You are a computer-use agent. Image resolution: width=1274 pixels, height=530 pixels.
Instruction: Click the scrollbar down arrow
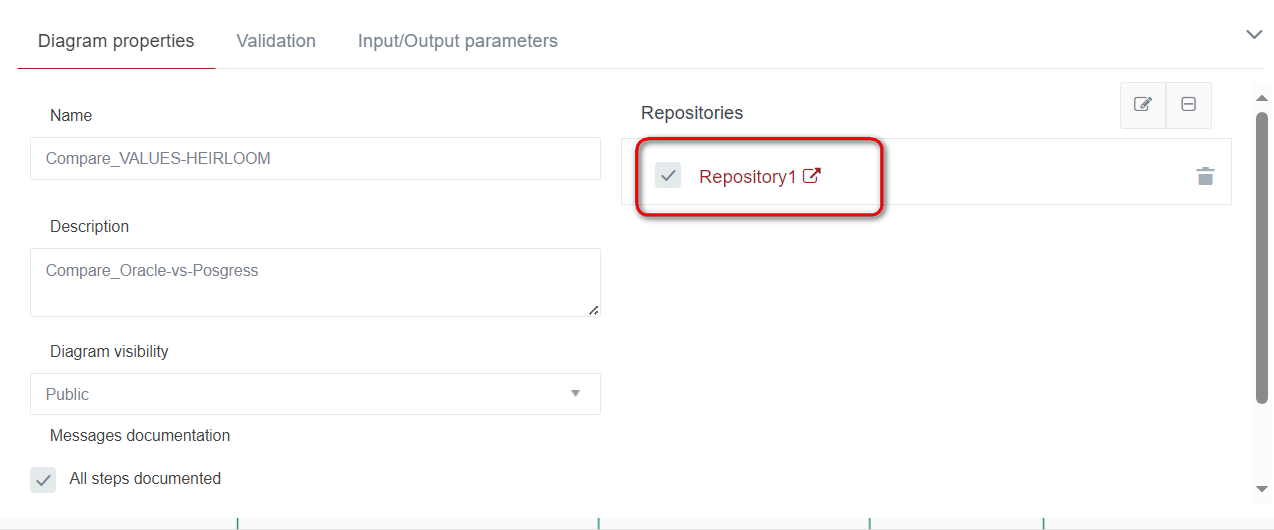click(x=1262, y=488)
